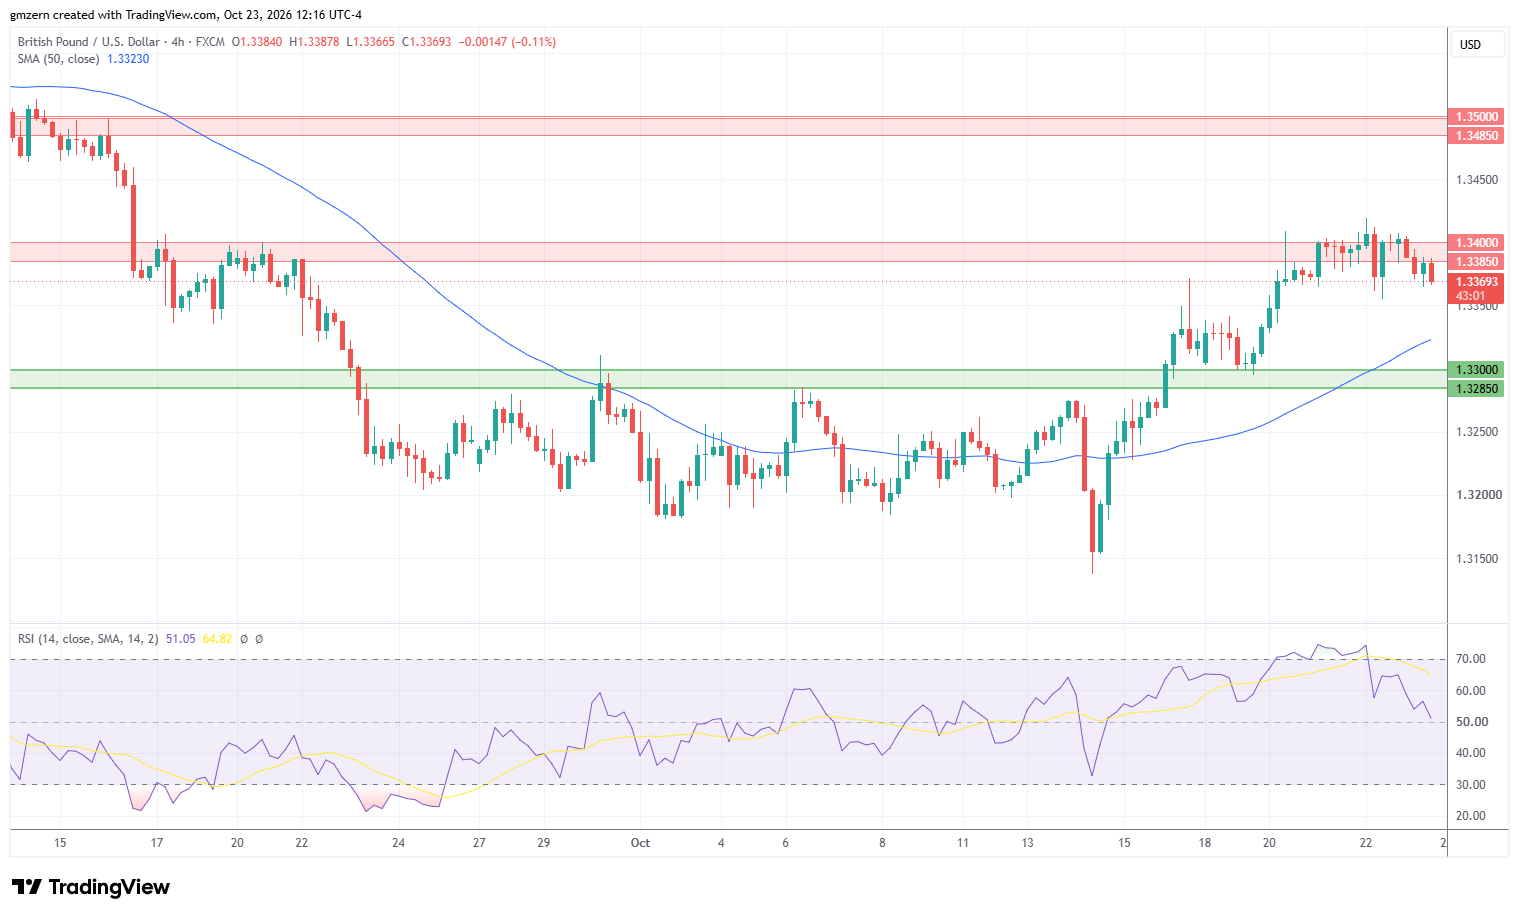Click the 24 label on the date axis
The width and height of the screenshot is (1519, 917).
pyautogui.click(x=398, y=843)
